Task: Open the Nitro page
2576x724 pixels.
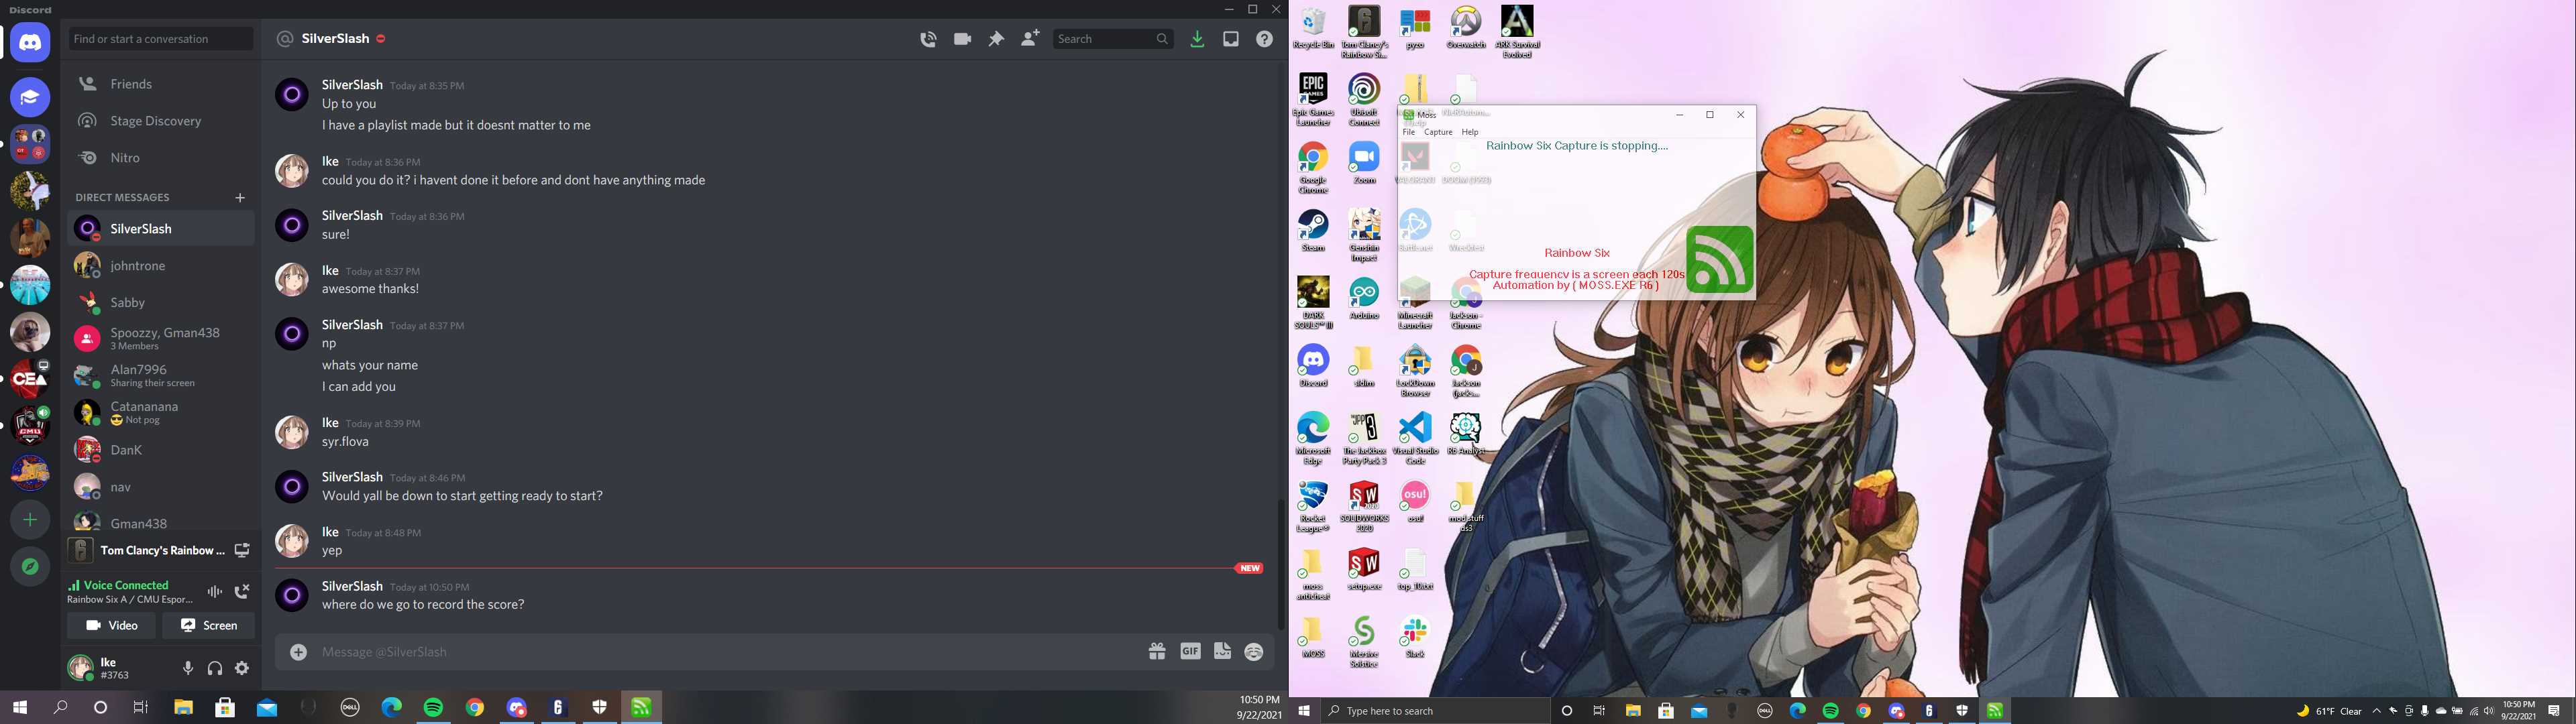Action: point(160,158)
